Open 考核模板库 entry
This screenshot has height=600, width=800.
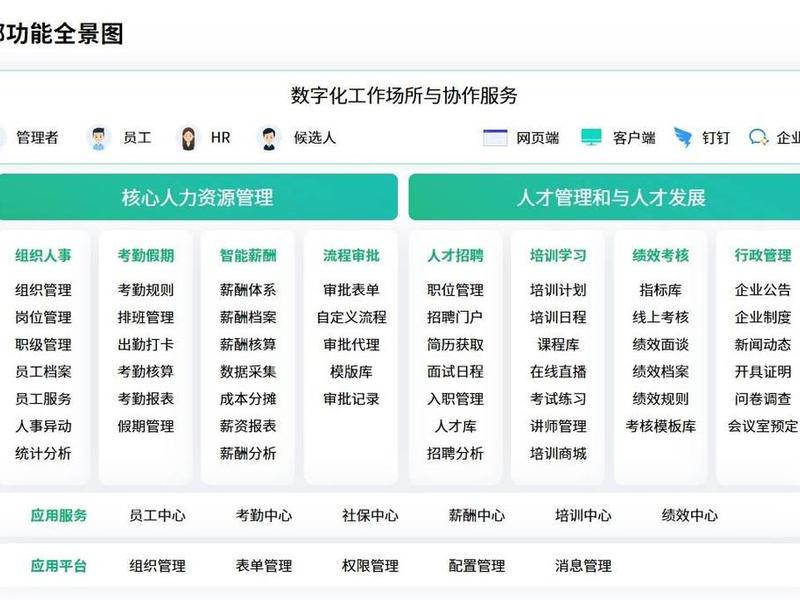coord(661,426)
